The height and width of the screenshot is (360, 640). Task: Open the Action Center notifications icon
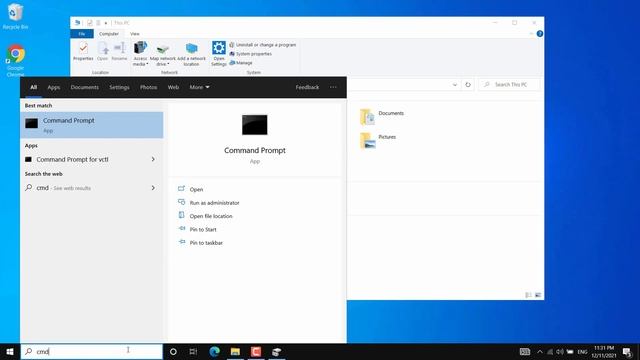point(627,352)
